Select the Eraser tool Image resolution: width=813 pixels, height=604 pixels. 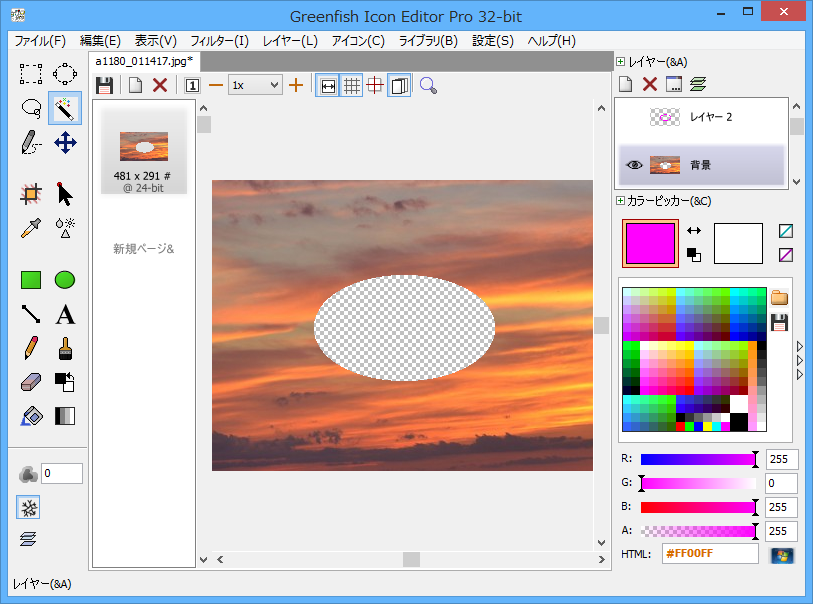(x=31, y=382)
